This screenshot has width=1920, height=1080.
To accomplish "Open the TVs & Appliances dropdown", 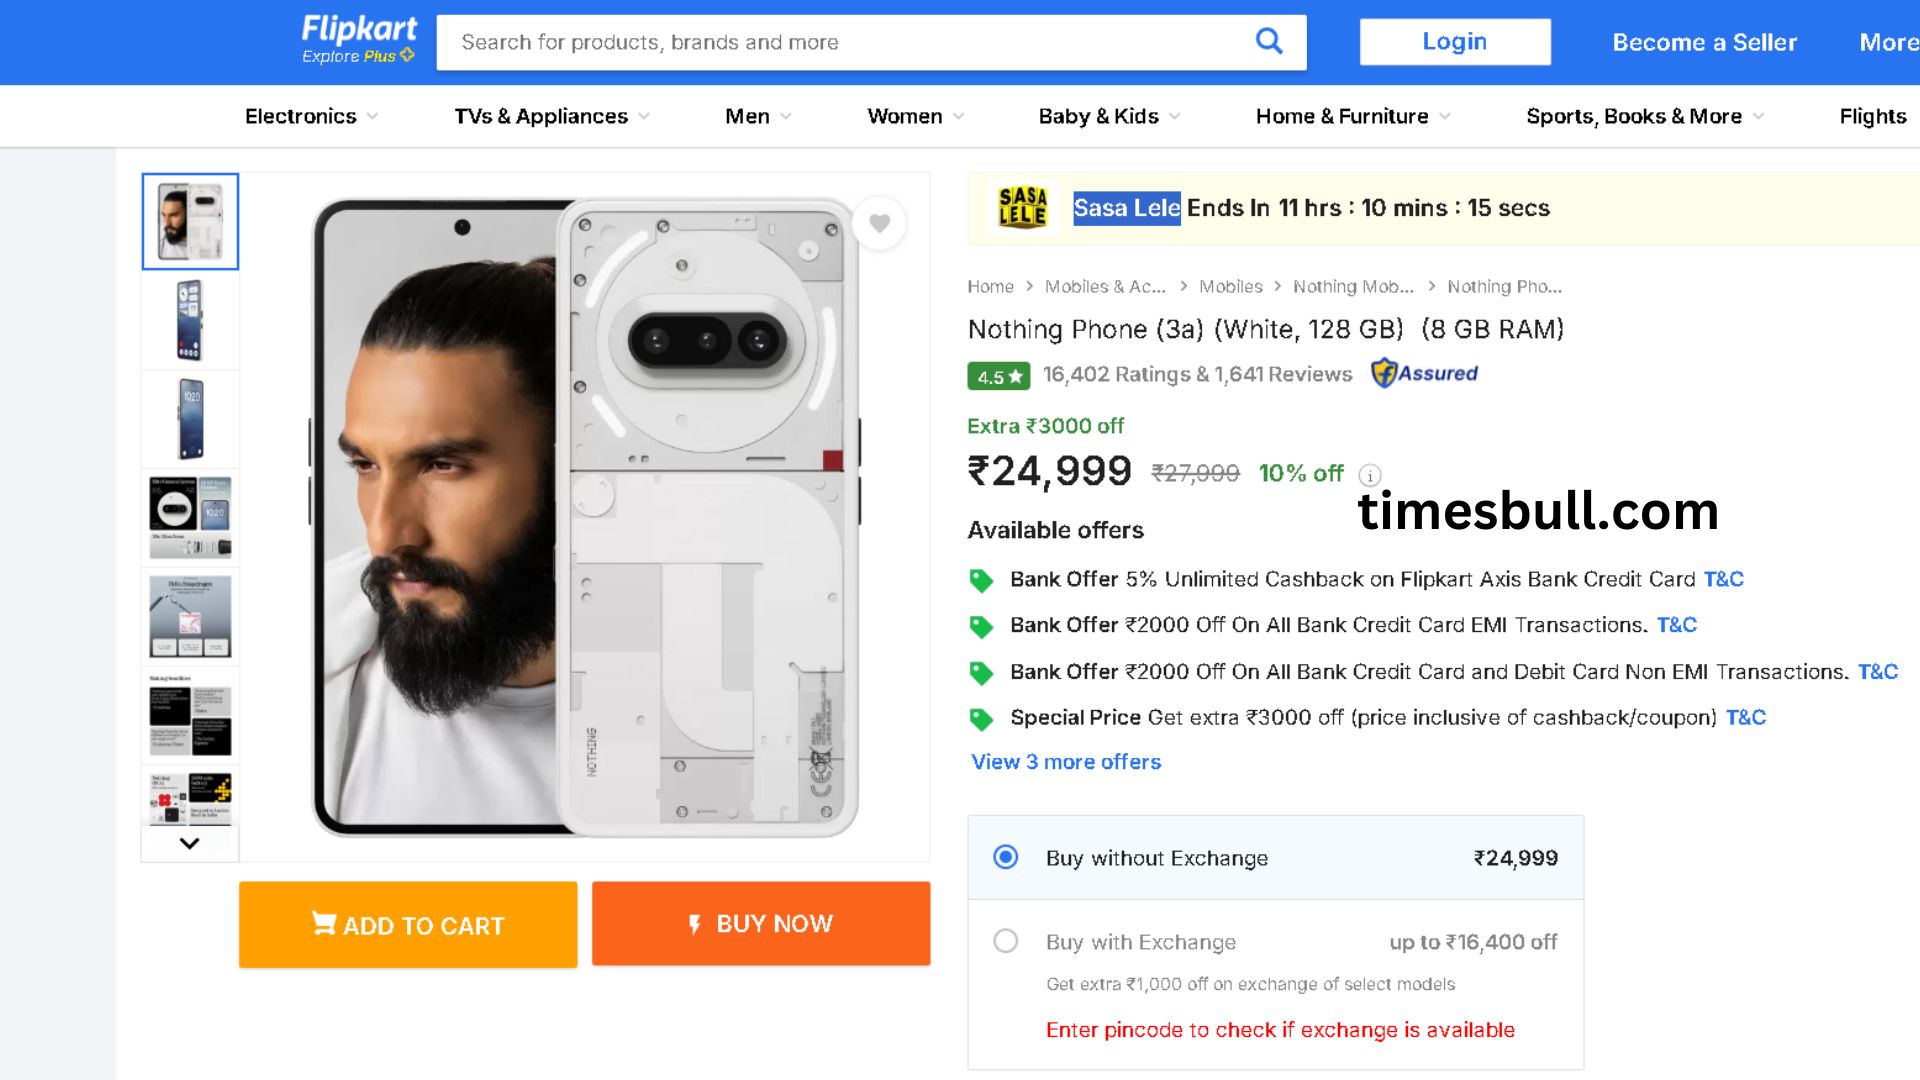I will tap(551, 116).
